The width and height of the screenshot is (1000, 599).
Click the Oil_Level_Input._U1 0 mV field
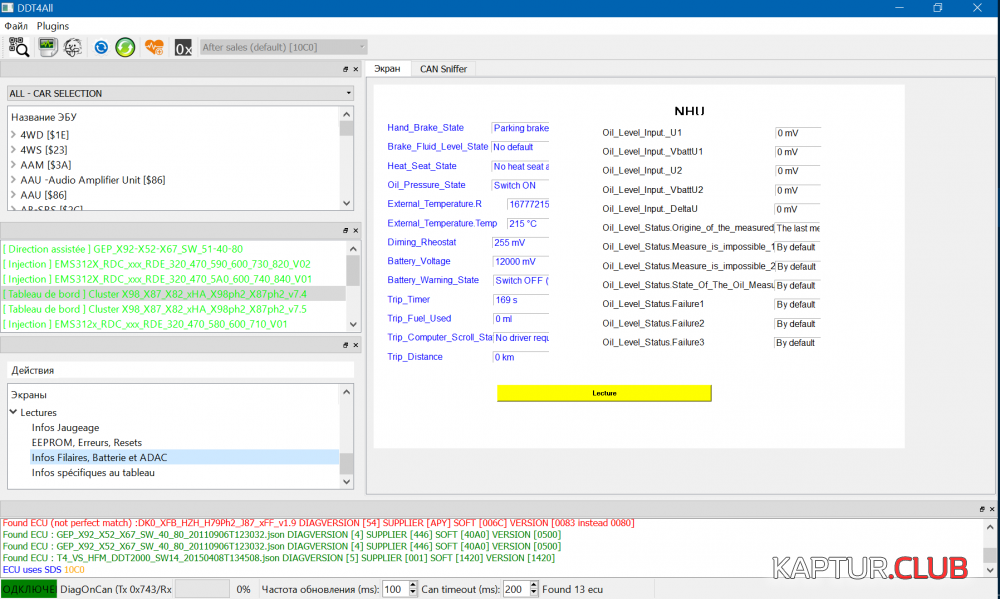(x=798, y=133)
